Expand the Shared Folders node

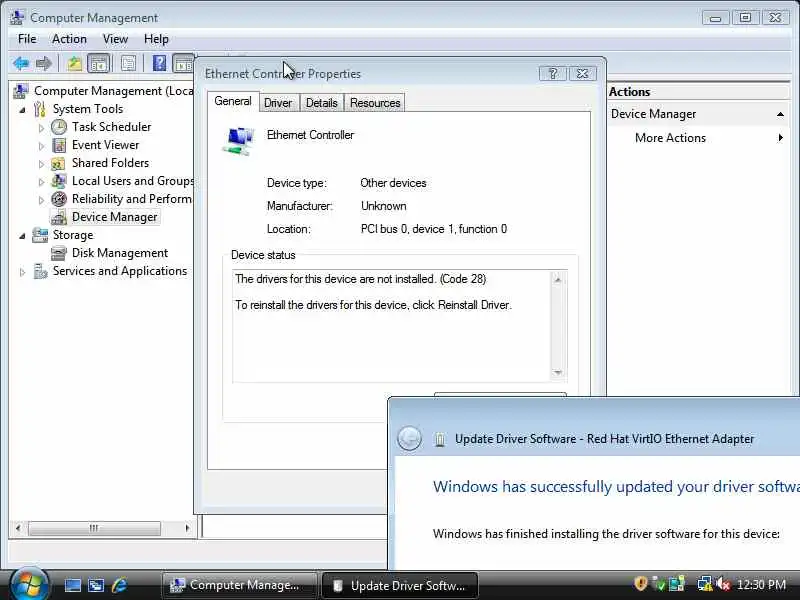tap(41, 164)
